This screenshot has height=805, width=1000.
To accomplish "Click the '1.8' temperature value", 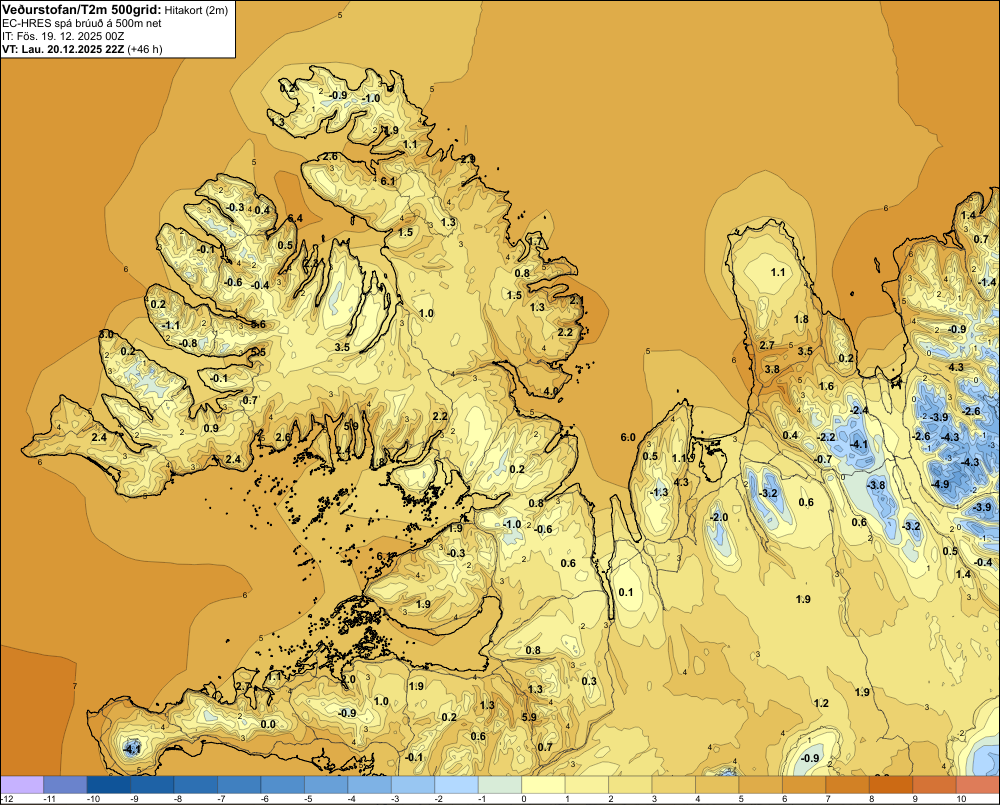I will [x=802, y=319].
